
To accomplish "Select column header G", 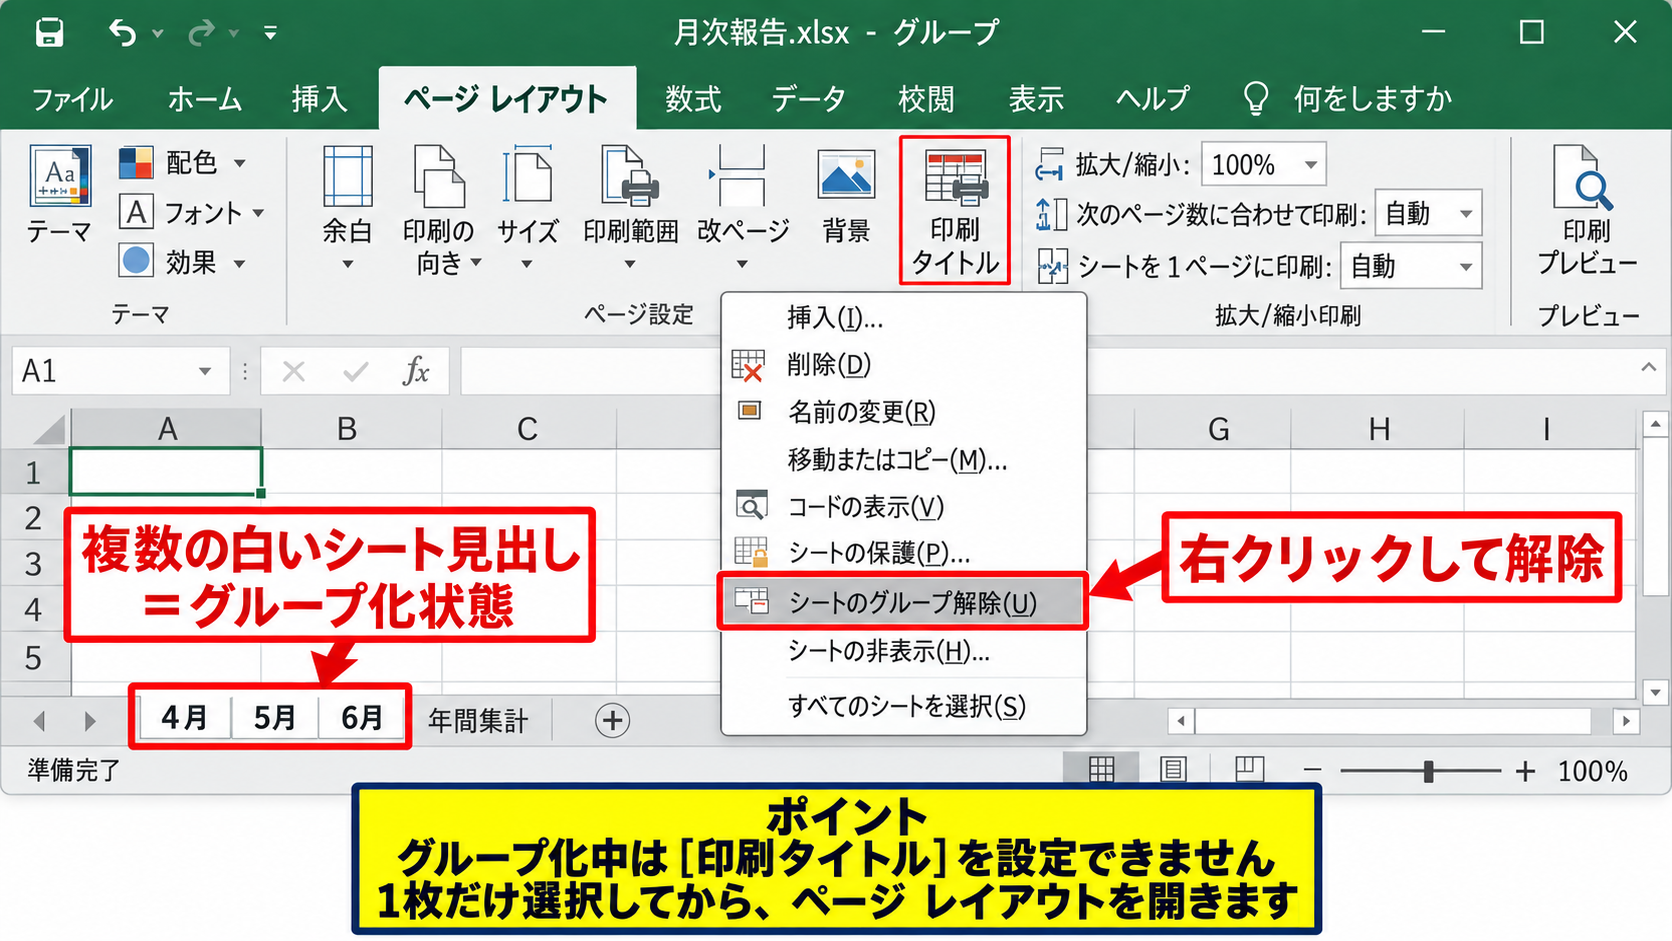I will (1218, 429).
